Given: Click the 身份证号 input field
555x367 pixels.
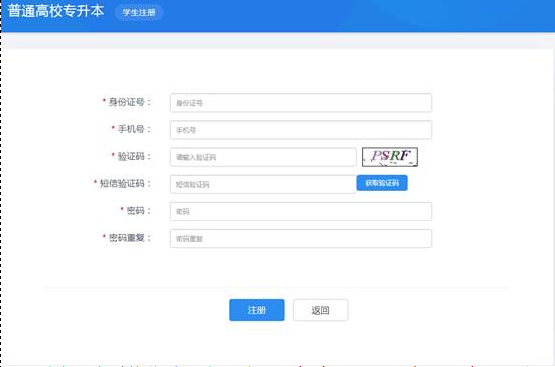Looking at the screenshot, I should pyautogui.click(x=301, y=103).
